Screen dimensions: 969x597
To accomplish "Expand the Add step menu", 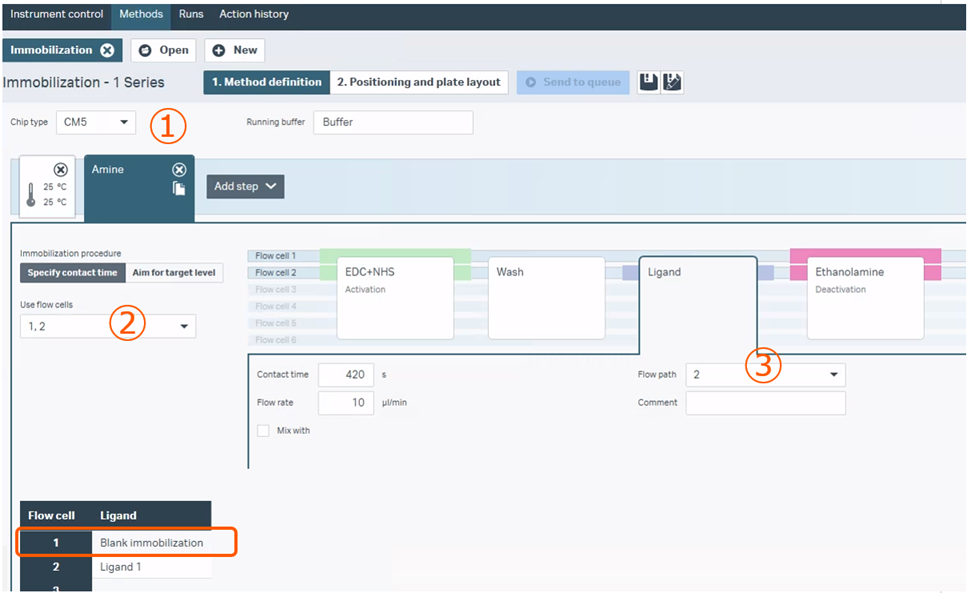I will click(245, 186).
